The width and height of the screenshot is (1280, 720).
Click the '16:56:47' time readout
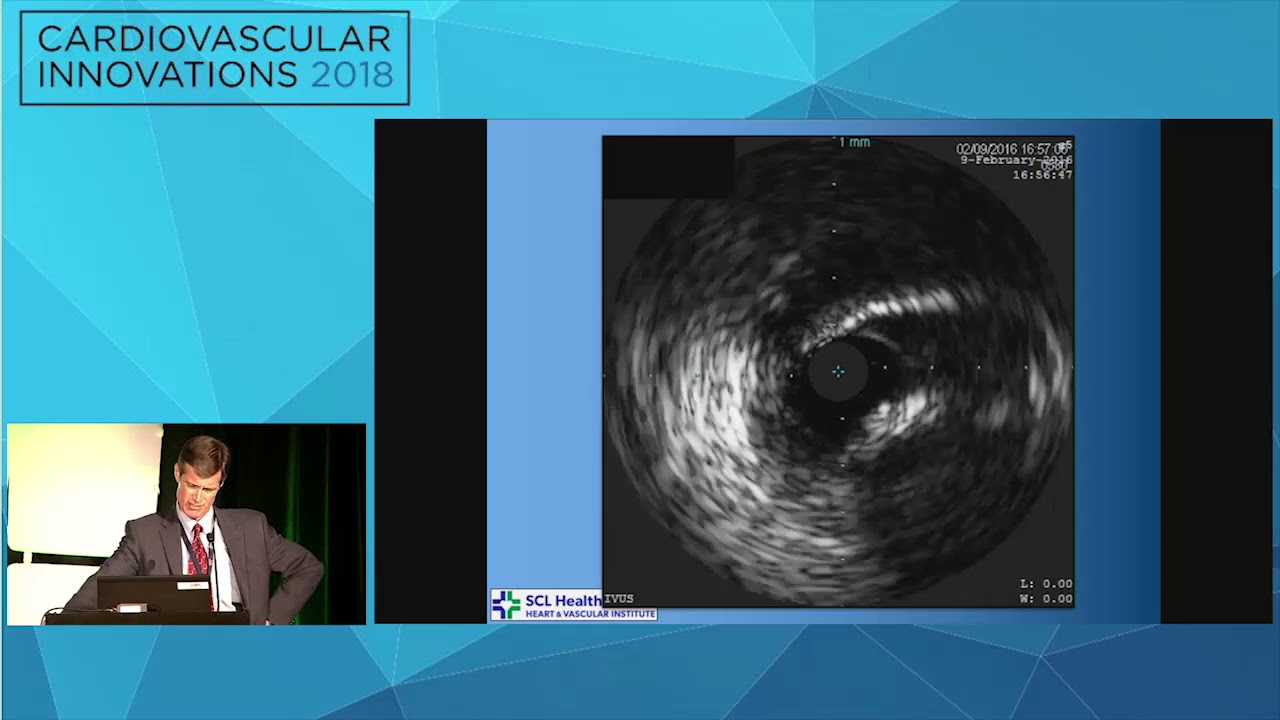1042,175
